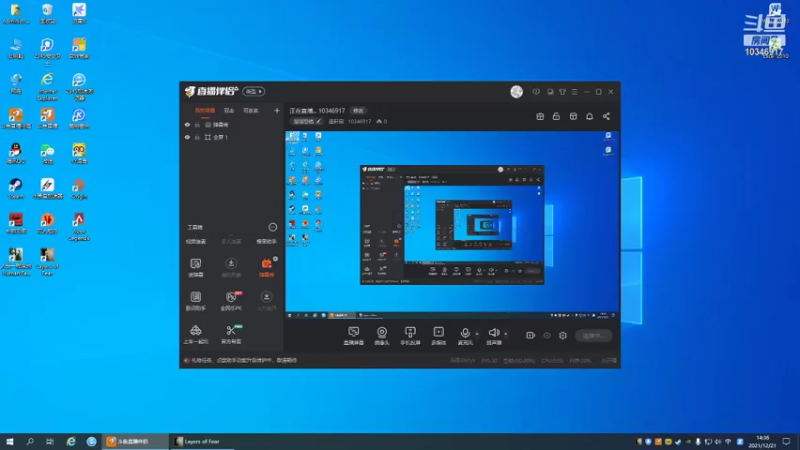Click the 修改 pill beside the room title
Image resolution: width=800 pixels, height=450 pixels.
click(x=358, y=110)
